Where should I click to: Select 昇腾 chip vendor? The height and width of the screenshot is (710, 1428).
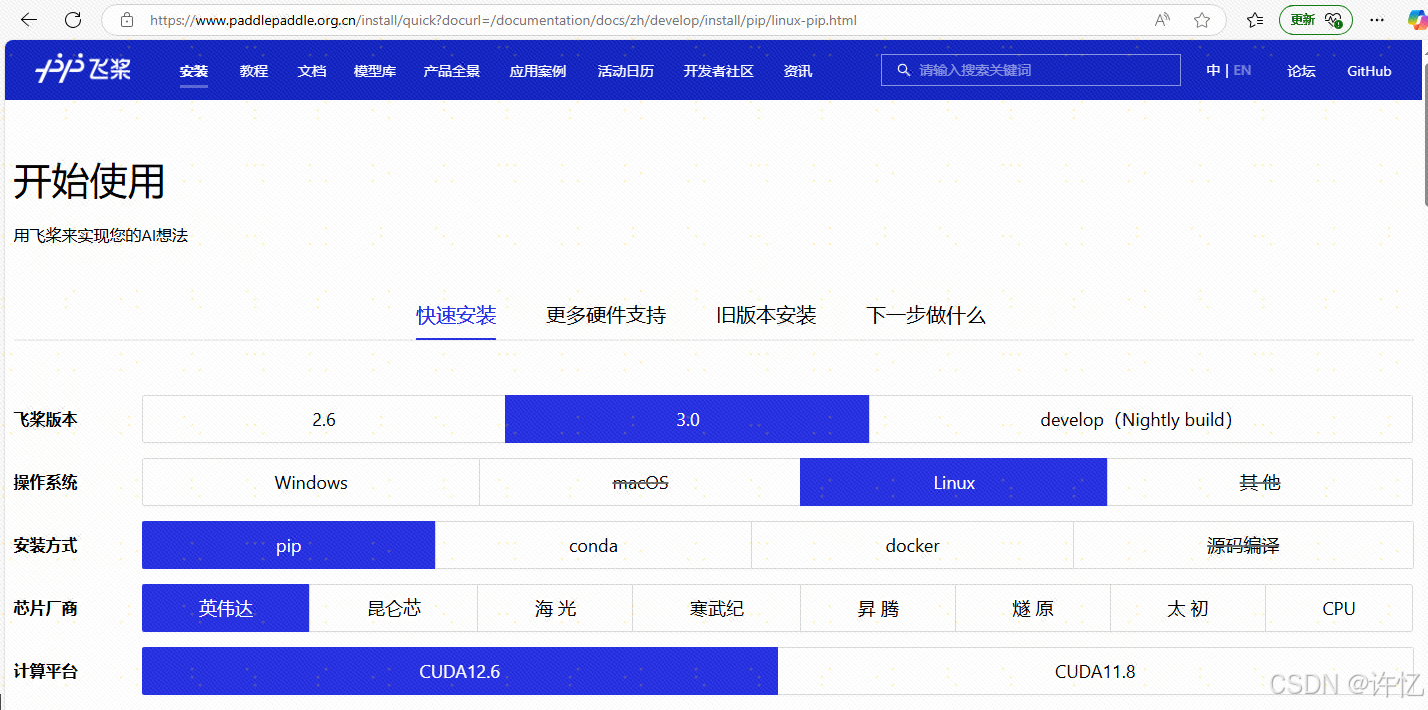click(x=878, y=608)
